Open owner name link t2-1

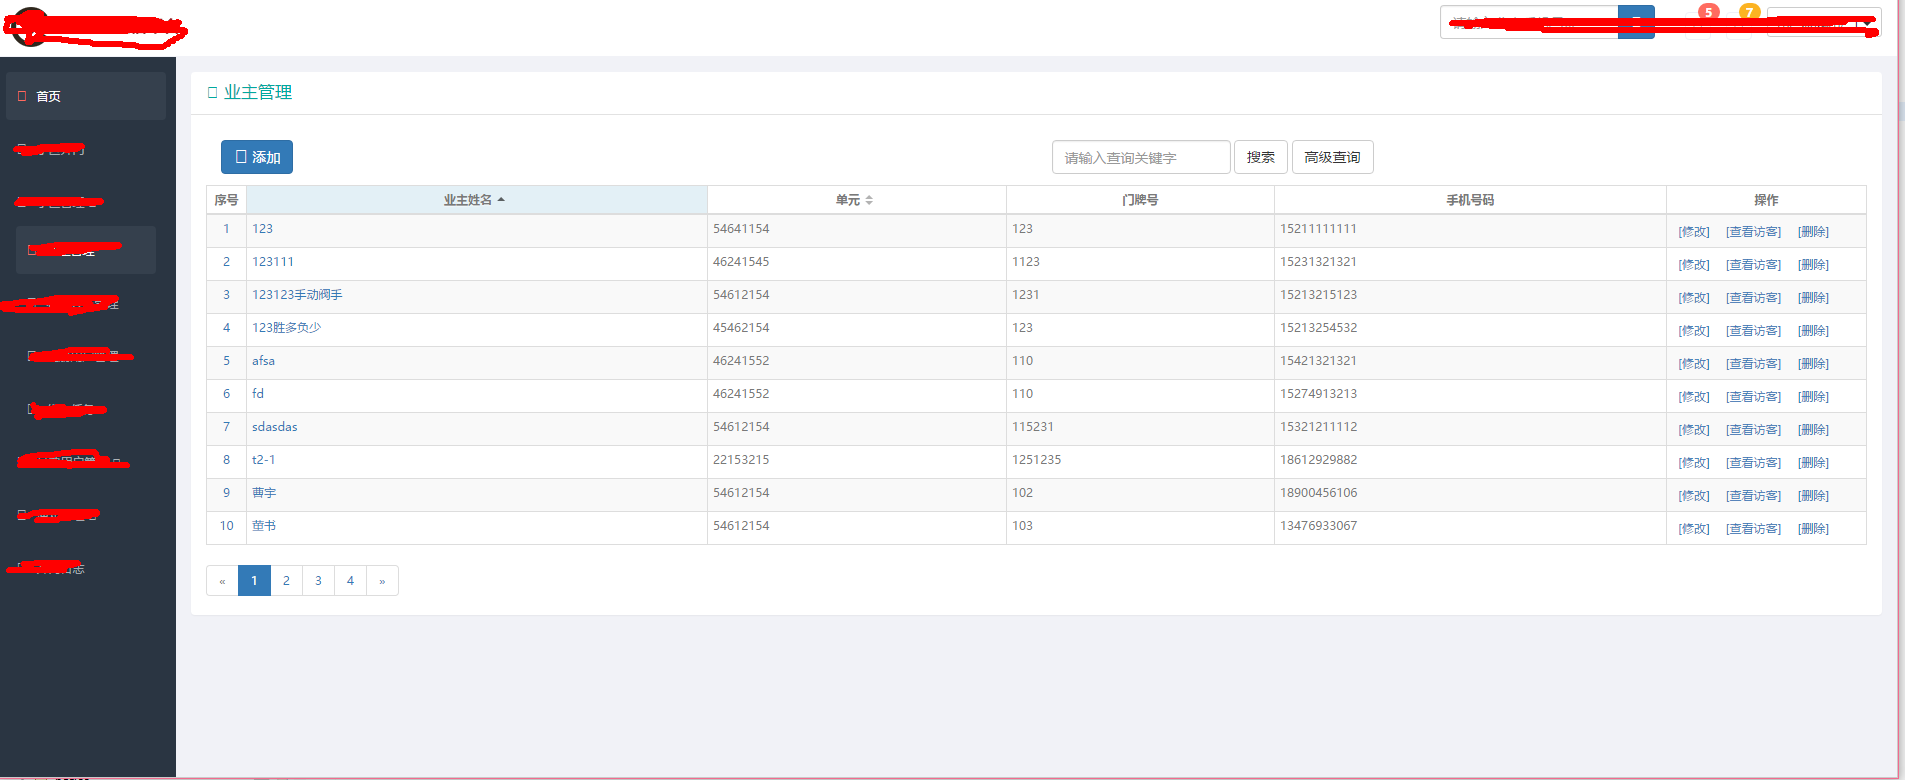[263, 460]
